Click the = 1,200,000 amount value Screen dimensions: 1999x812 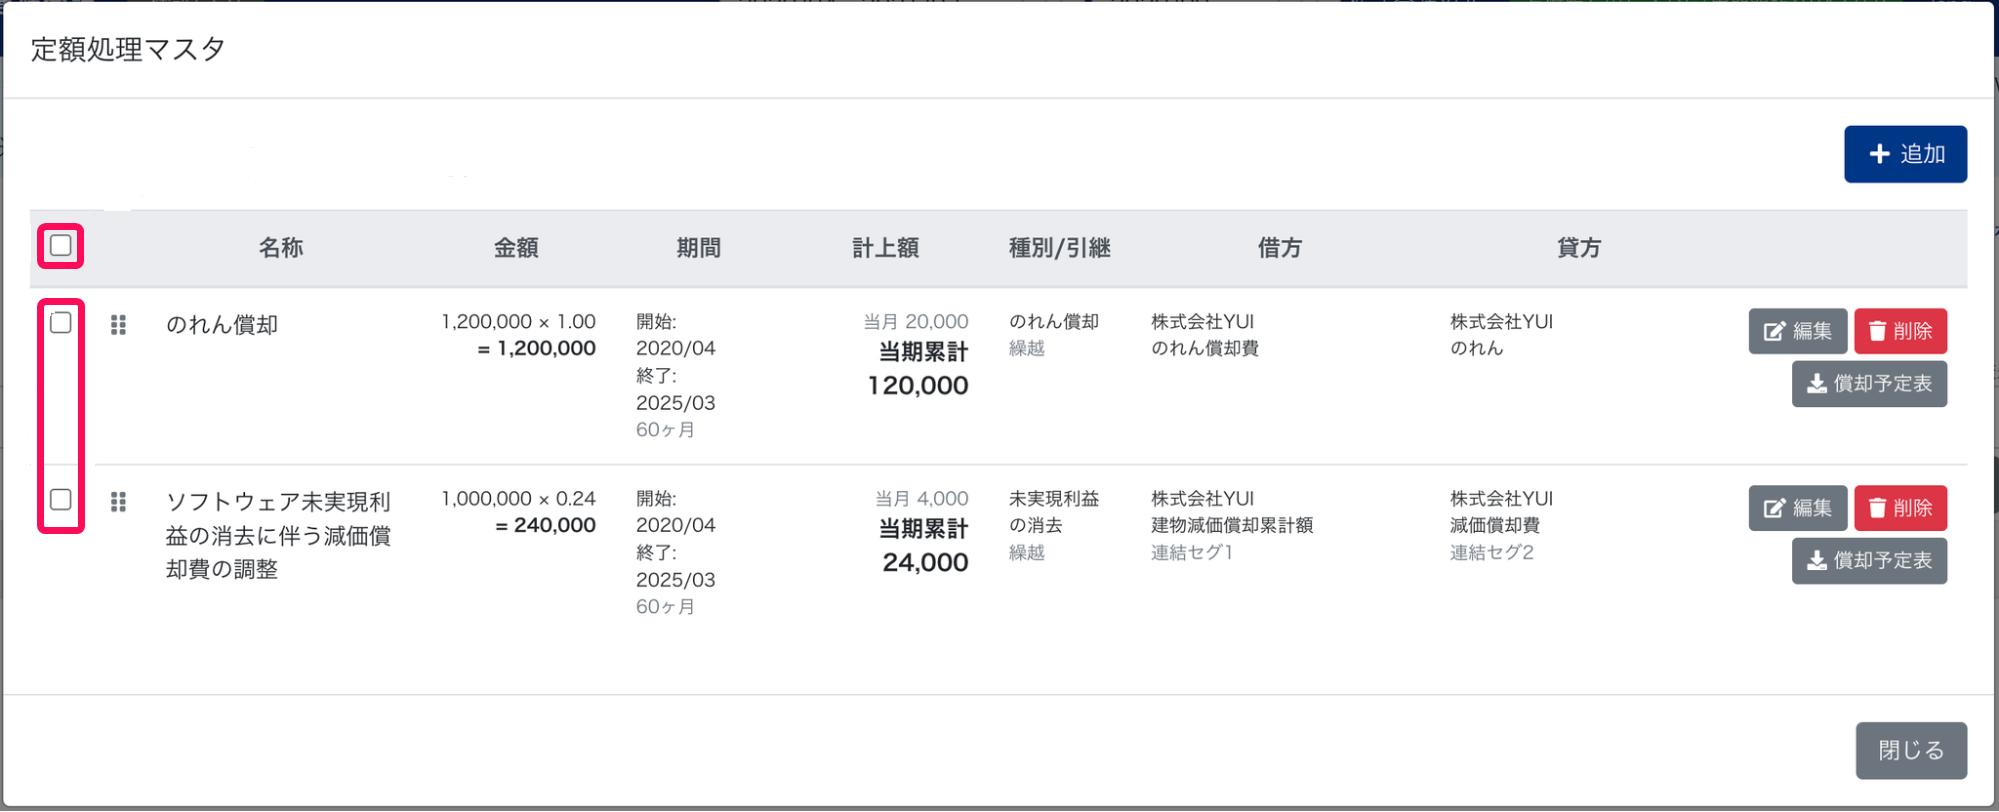click(x=536, y=349)
